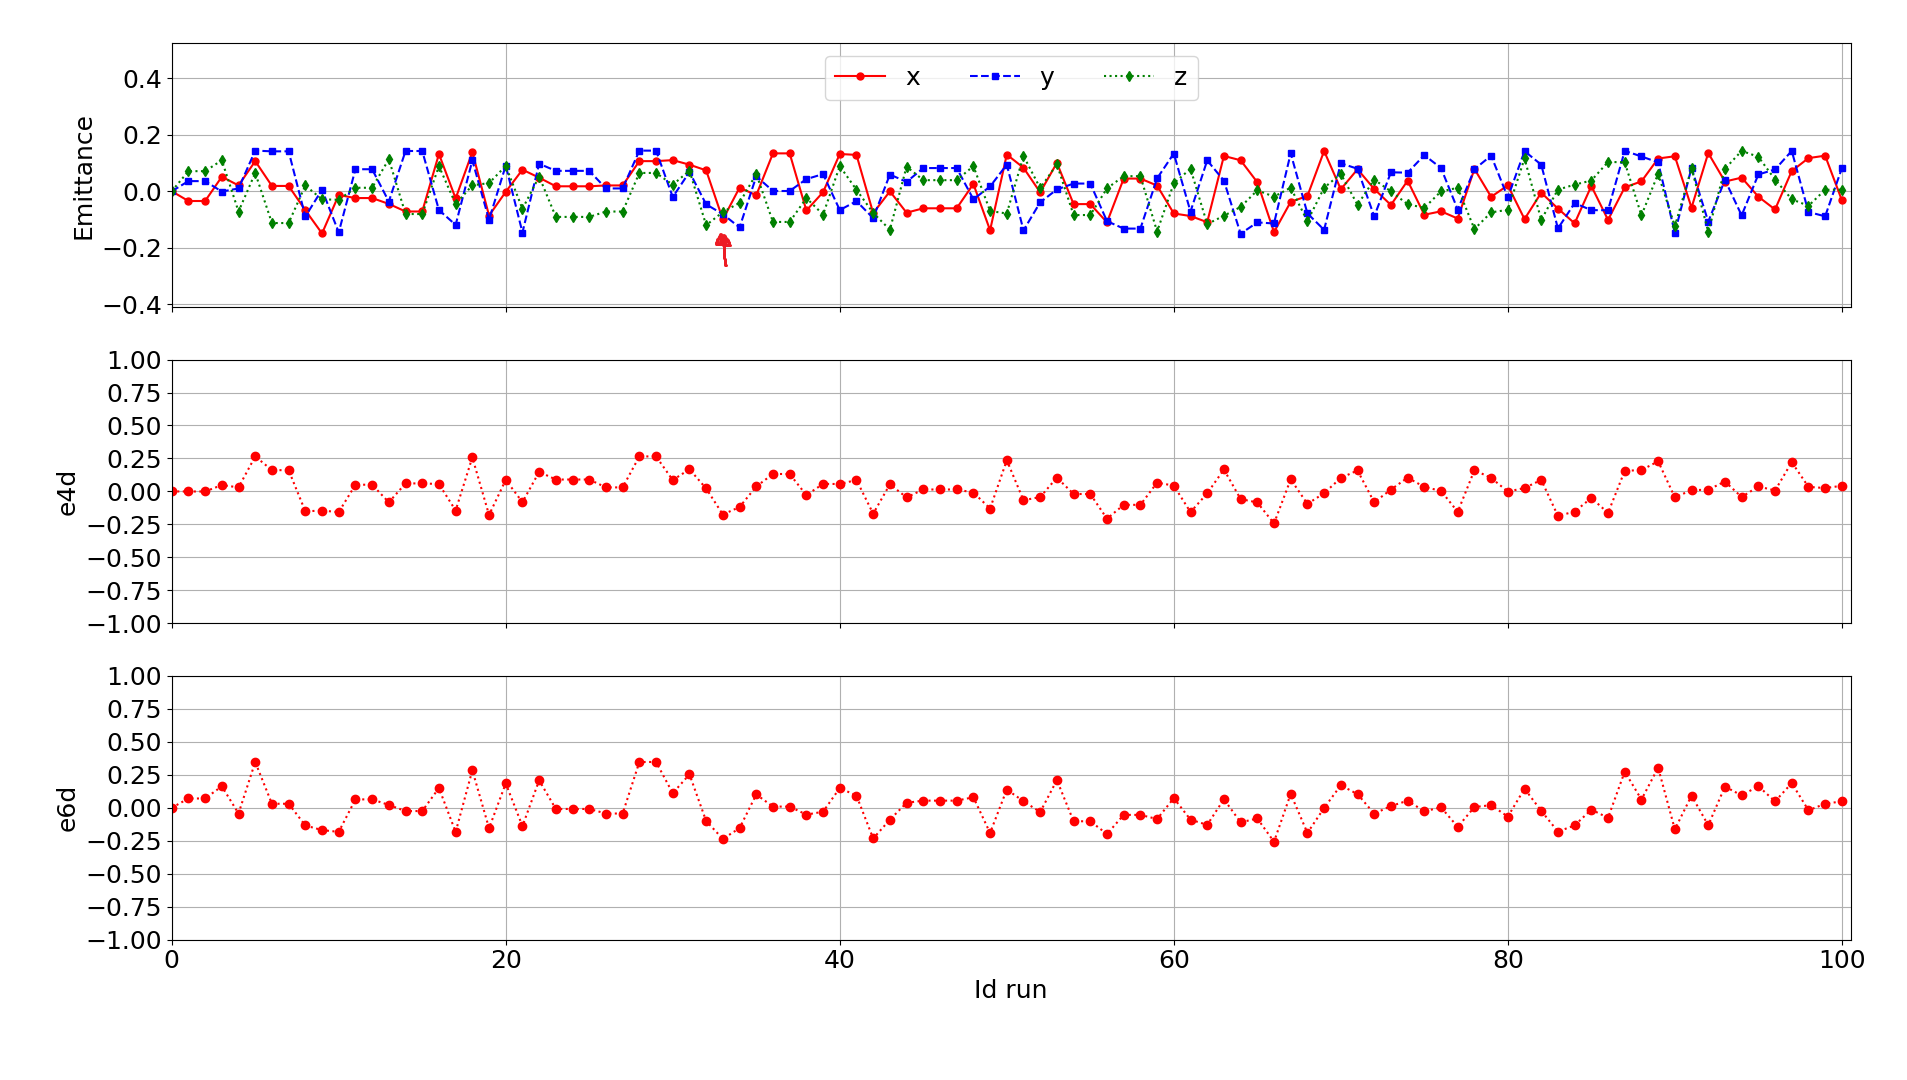
Task: Click the green diamond marker for z in the legend
Action: pos(1129,77)
